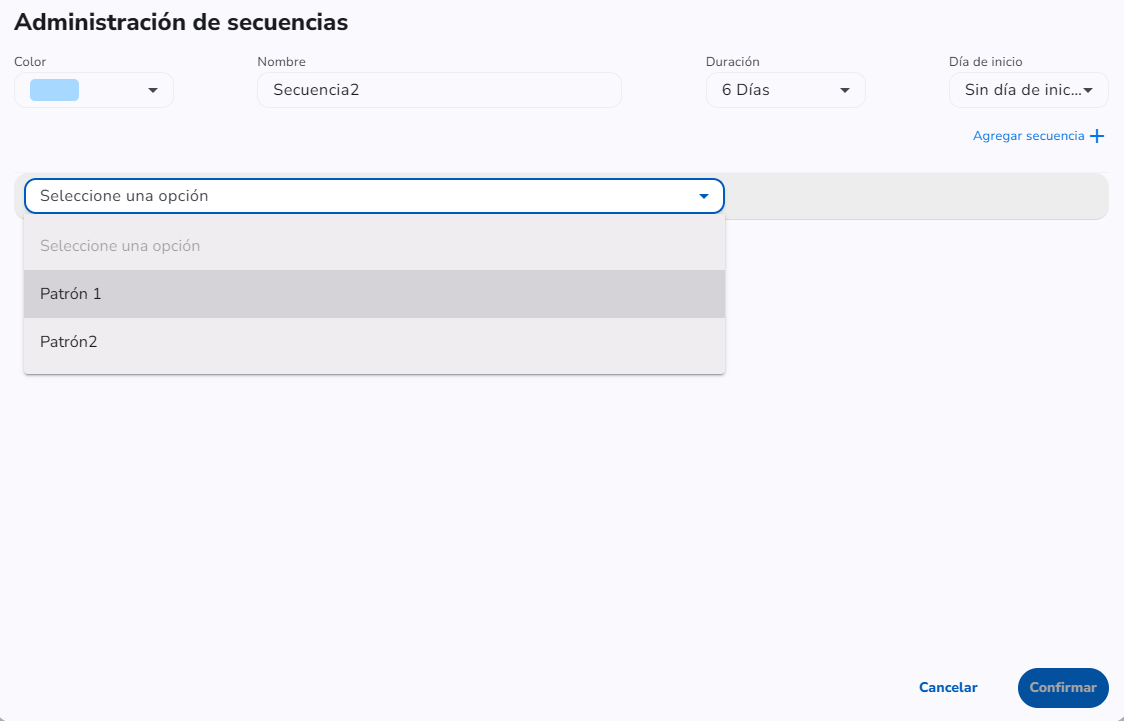This screenshot has height=721, width=1124.
Task: Click the blue caret of the pattern selector
Action: 704,196
